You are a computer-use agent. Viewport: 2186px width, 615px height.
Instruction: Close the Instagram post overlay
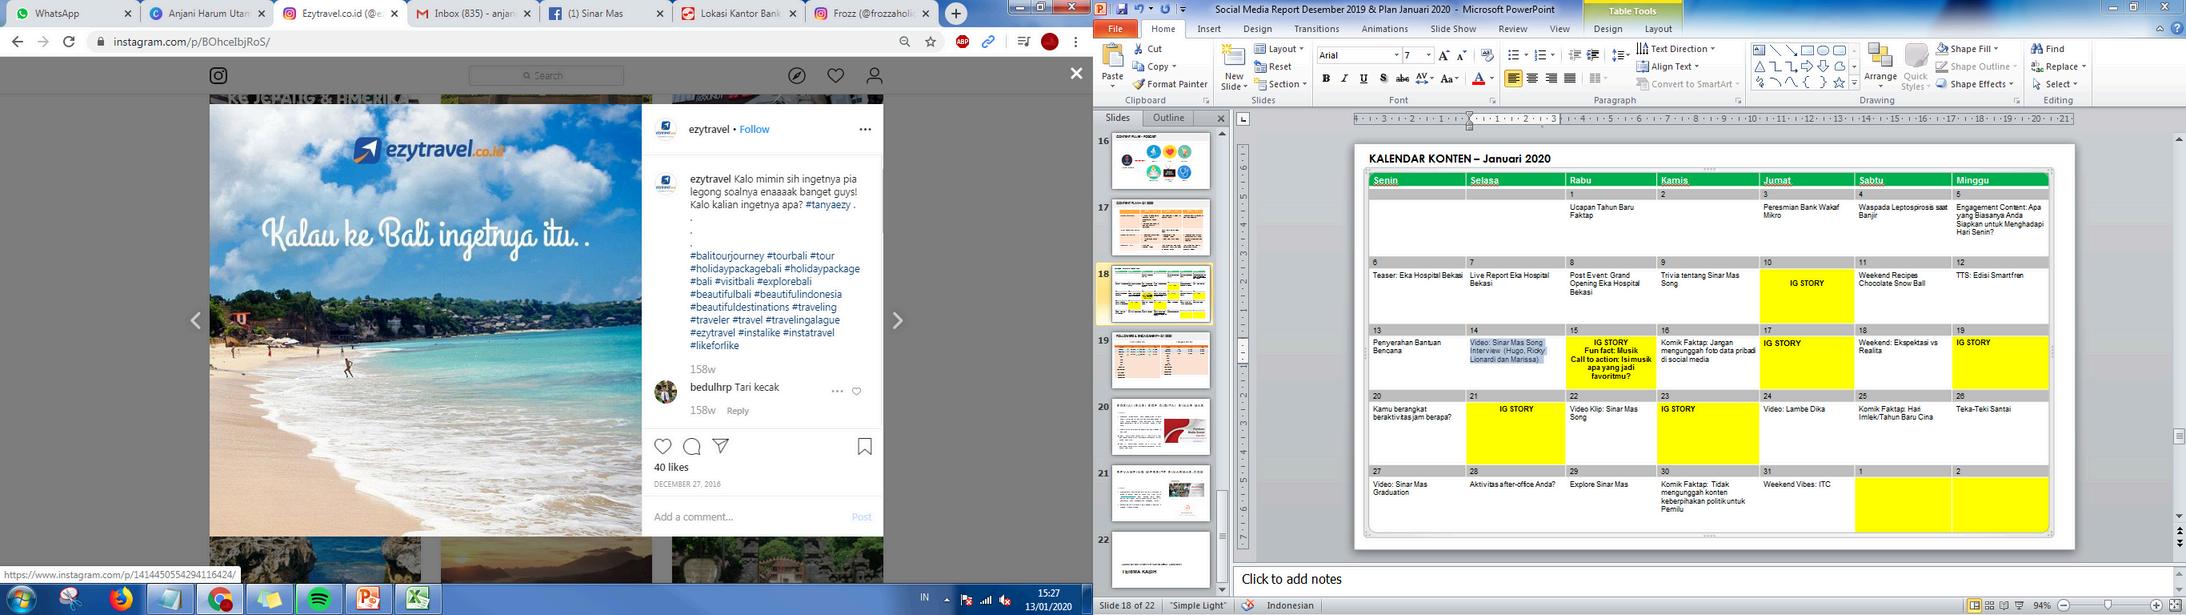pos(1076,73)
